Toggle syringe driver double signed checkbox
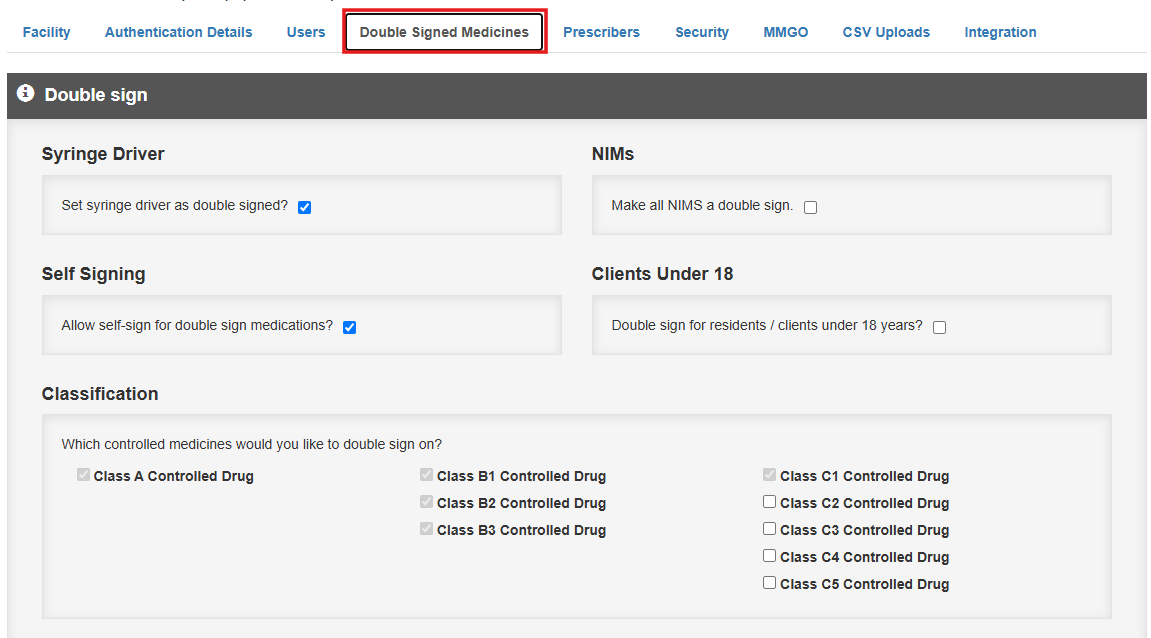1151x638 pixels. (x=305, y=207)
